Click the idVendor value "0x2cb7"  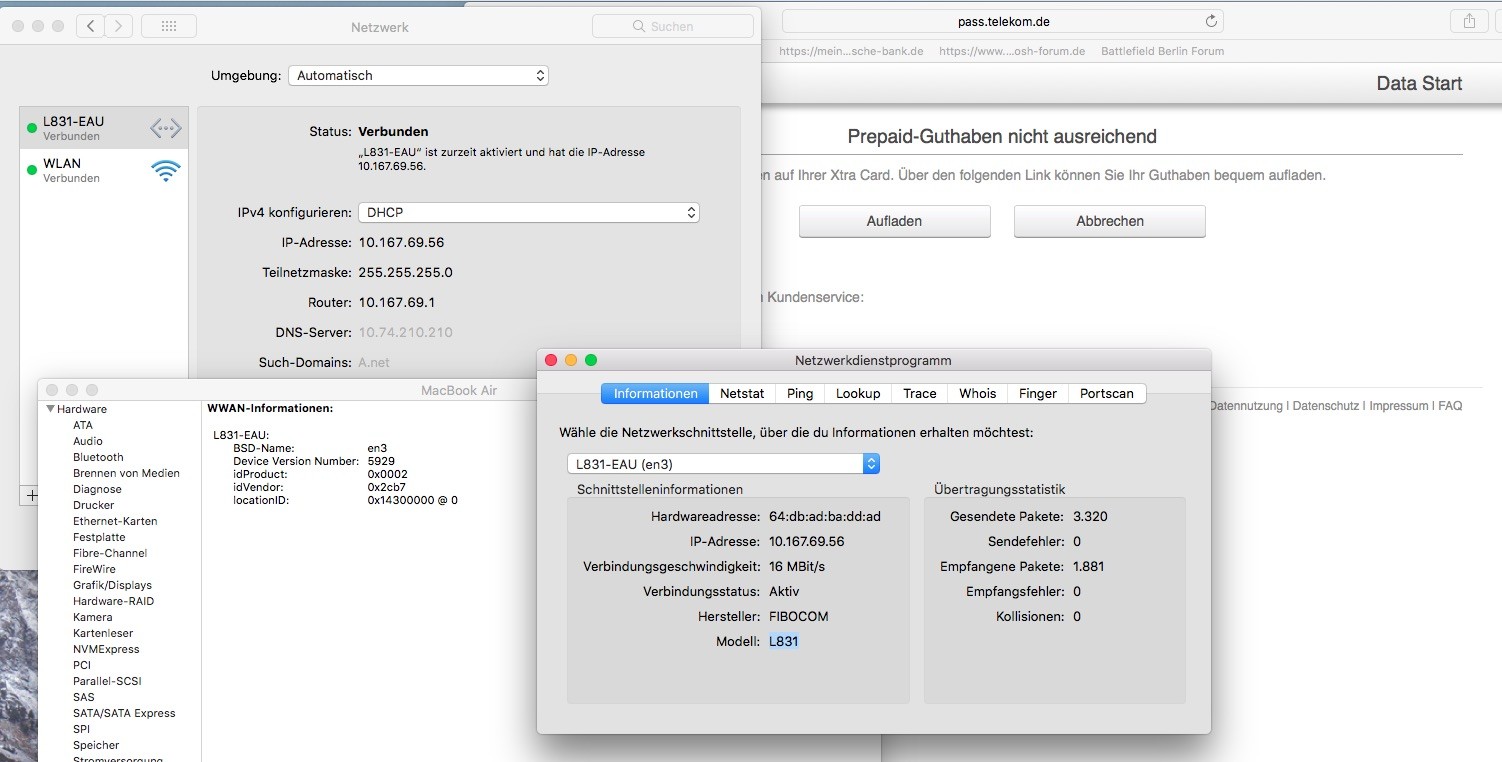tap(387, 487)
